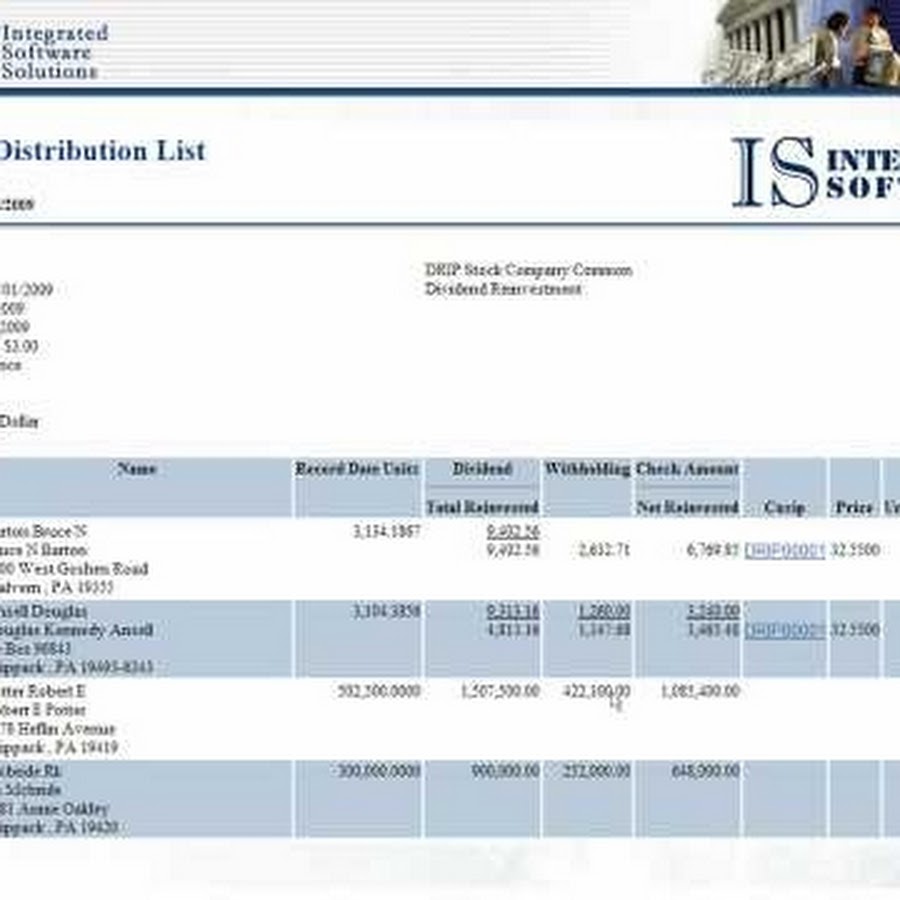The height and width of the screenshot is (900, 900).
Task: Click the Record Date Units column header
Action: point(357,469)
